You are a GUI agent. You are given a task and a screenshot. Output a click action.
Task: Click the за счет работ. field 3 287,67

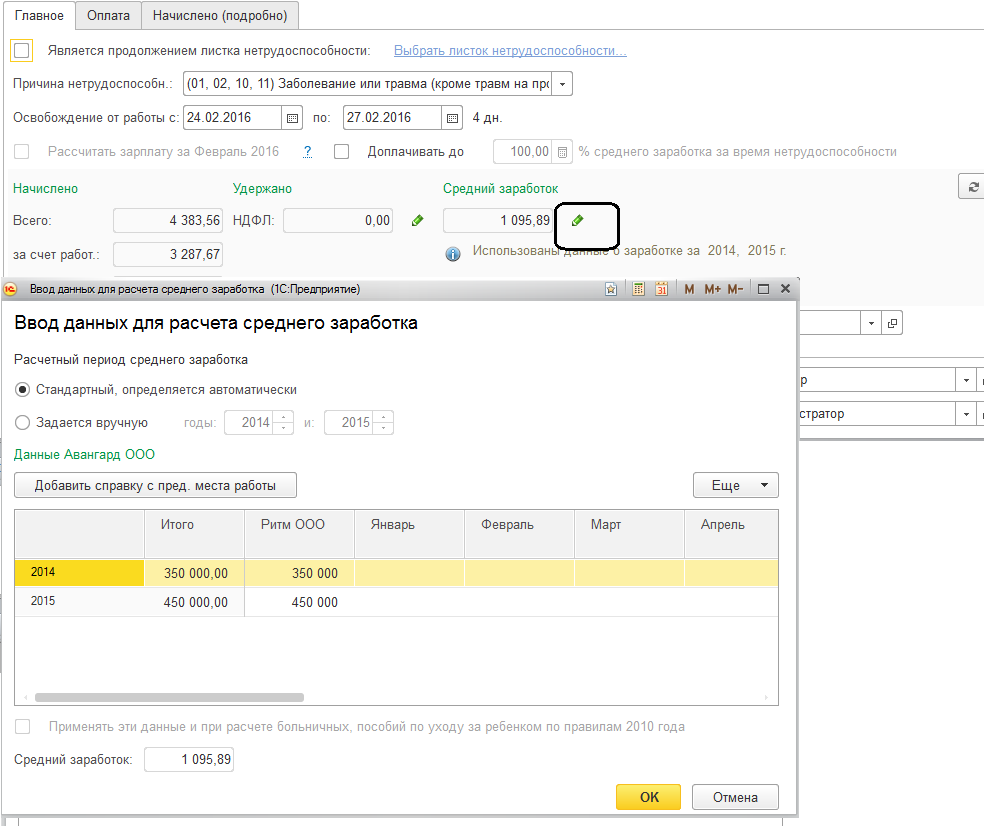tap(168, 254)
